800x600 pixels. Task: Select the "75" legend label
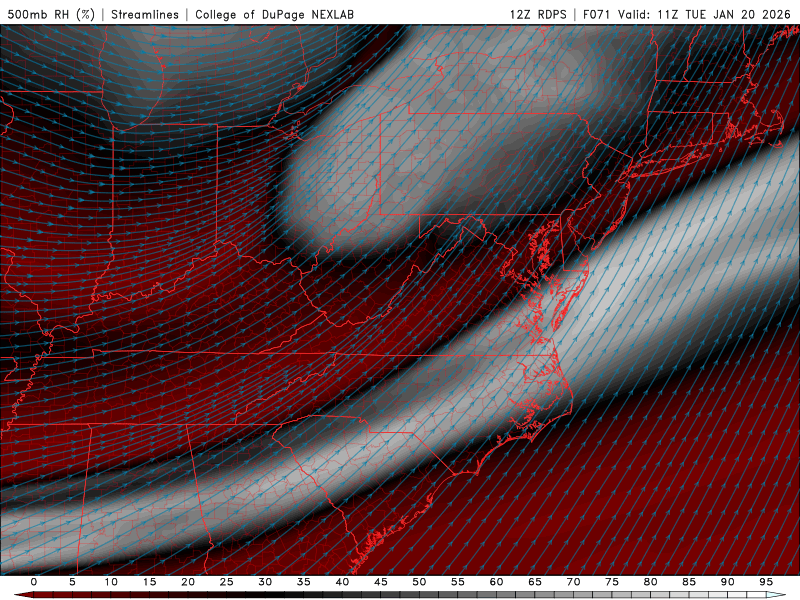[x=612, y=582]
